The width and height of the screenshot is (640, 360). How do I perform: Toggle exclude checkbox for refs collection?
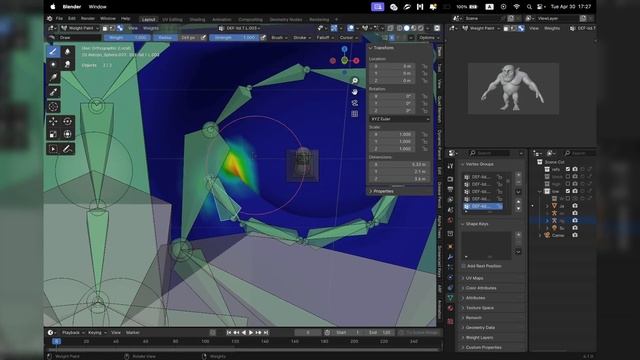568,169
